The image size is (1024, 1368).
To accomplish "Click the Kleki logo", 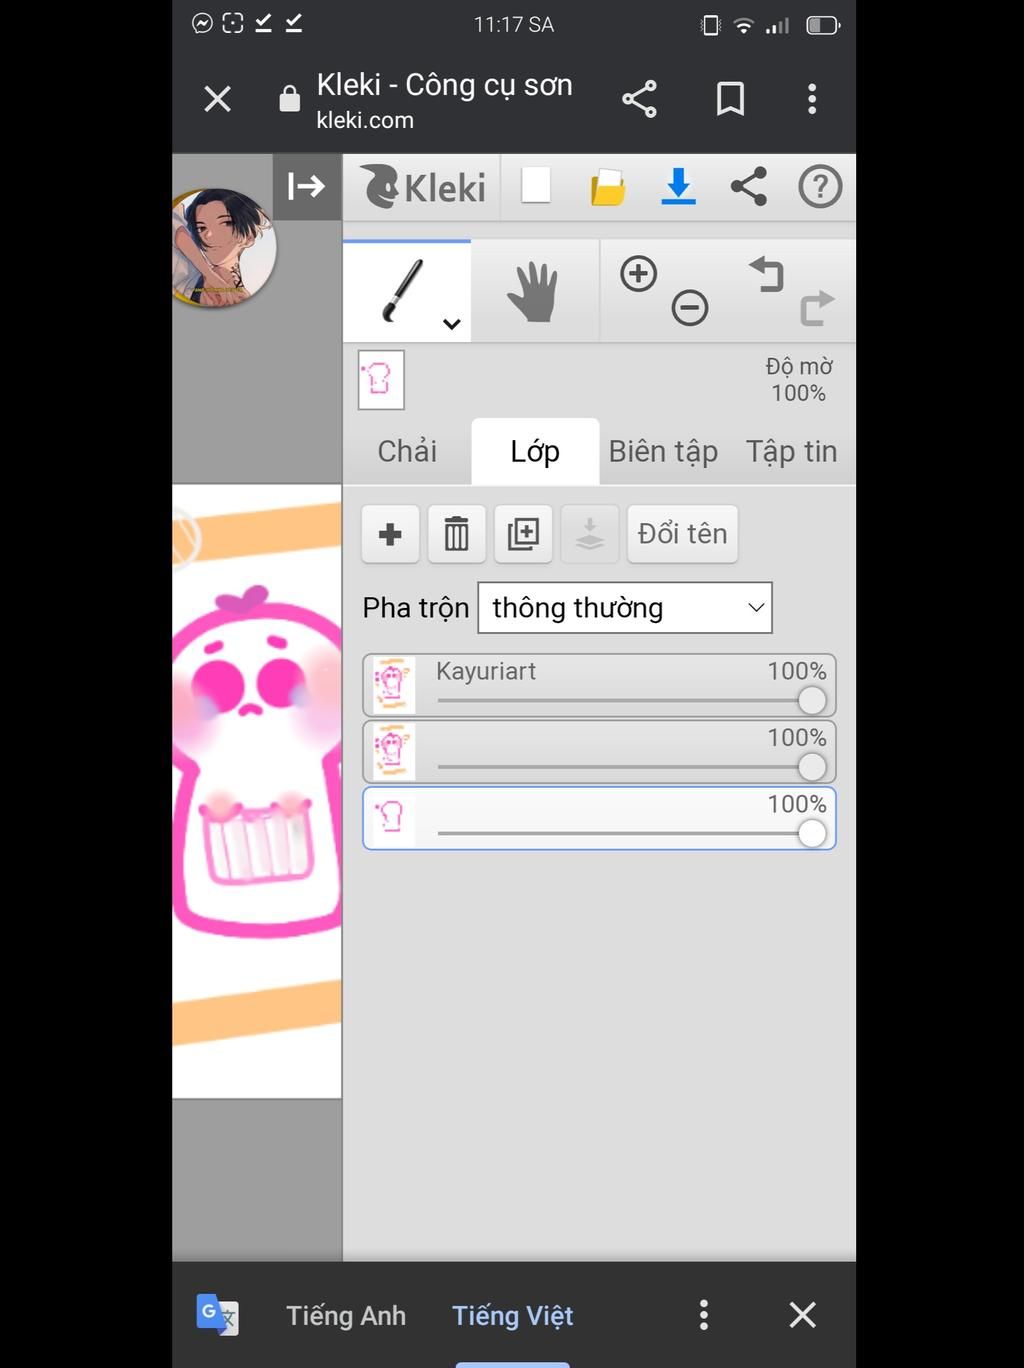I will click(x=424, y=187).
